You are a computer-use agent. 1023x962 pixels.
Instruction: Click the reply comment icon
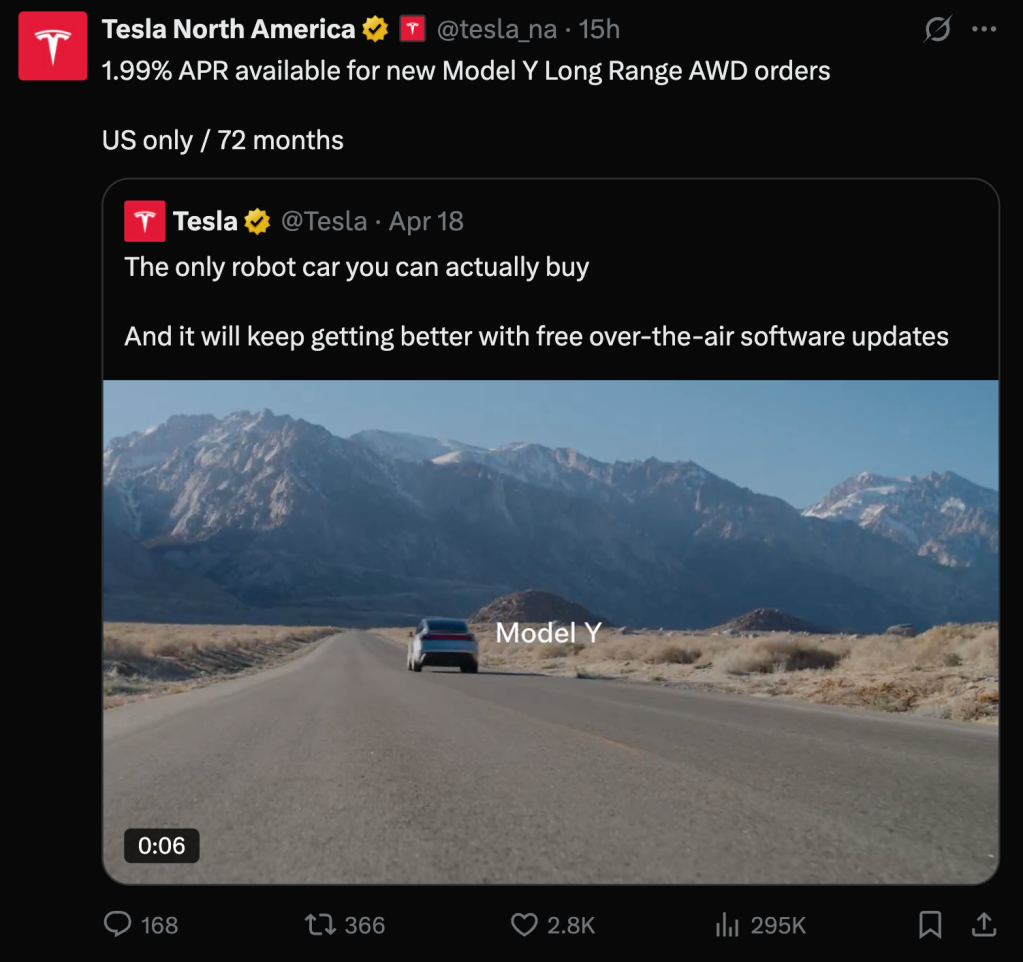point(118,925)
